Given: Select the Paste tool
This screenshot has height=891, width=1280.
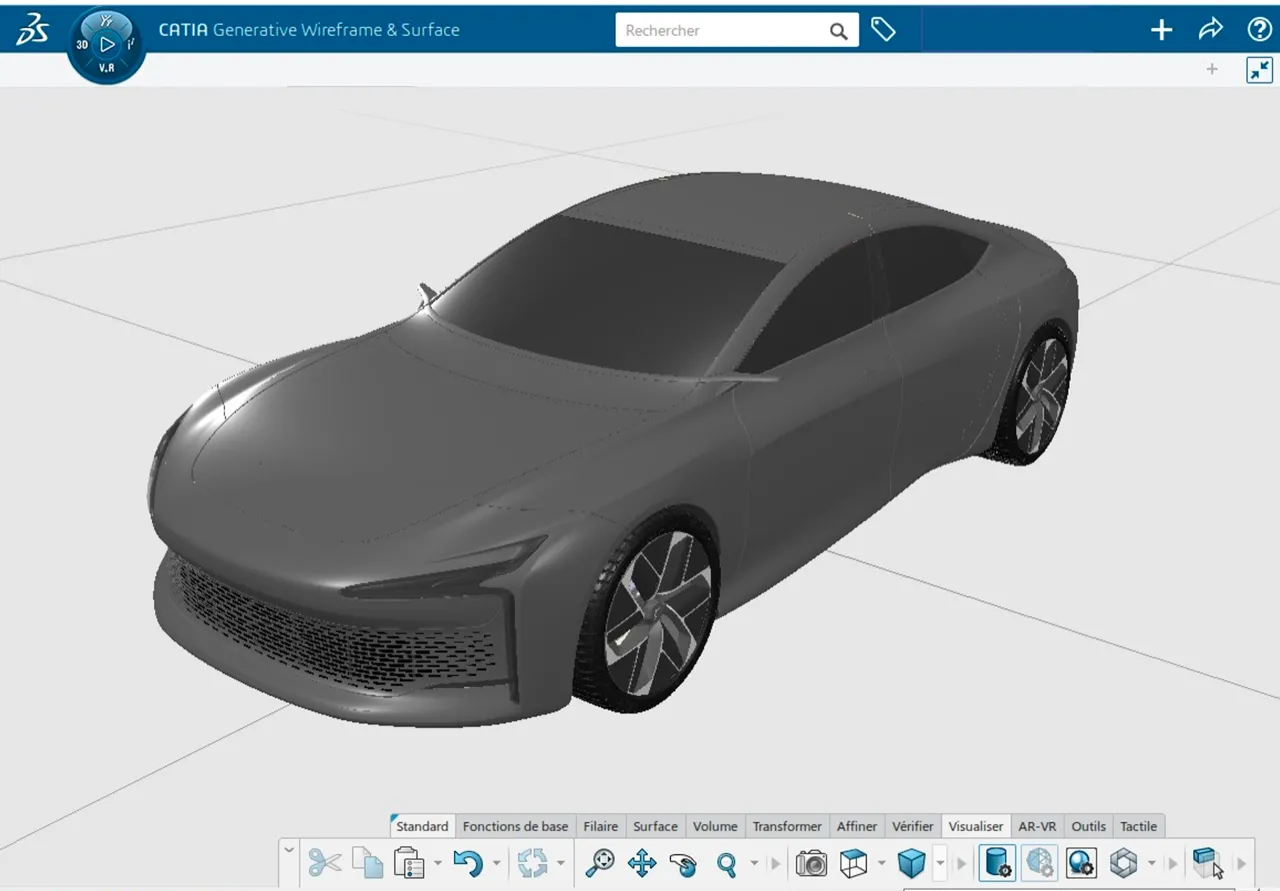Looking at the screenshot, I should [408, 862].
